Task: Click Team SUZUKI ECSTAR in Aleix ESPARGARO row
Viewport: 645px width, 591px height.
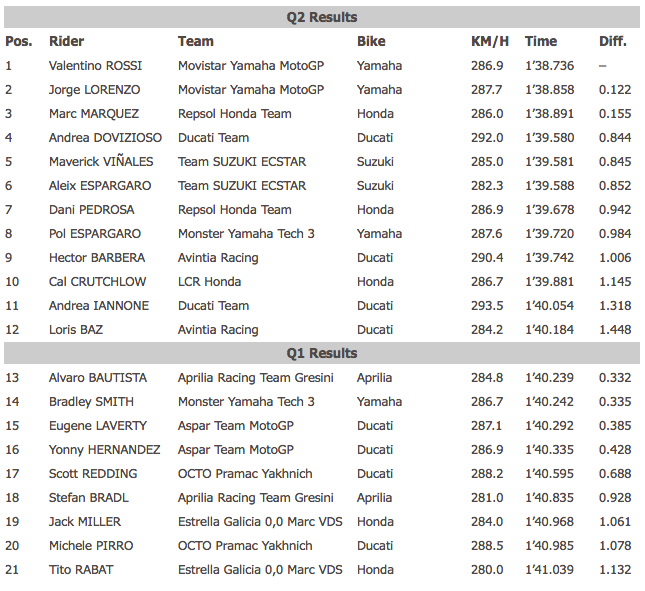Action: [242, 185]
